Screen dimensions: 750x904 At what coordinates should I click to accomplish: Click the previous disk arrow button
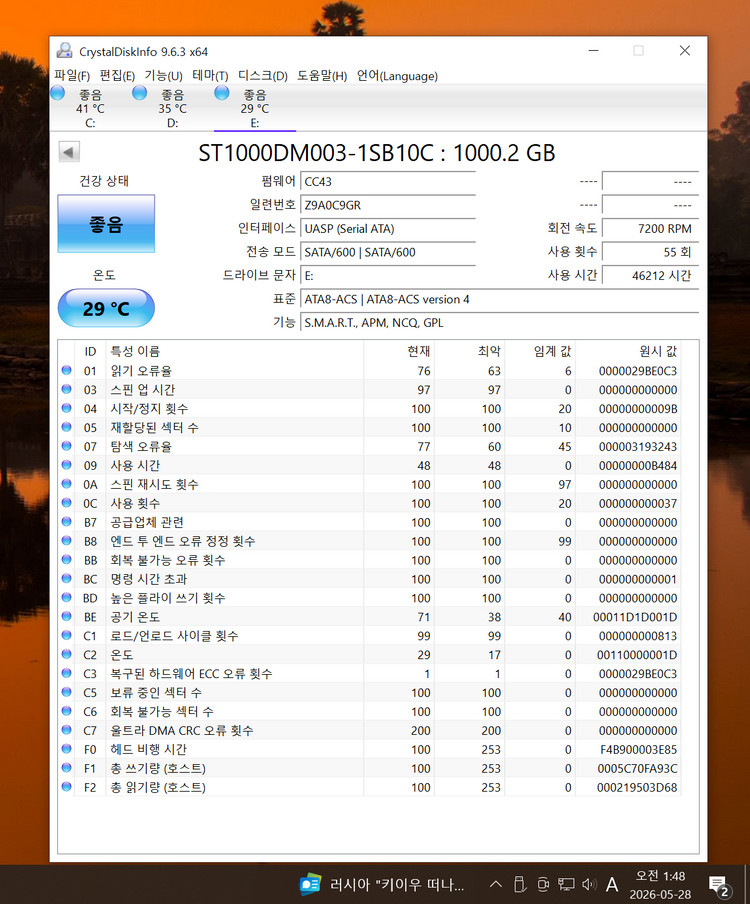click(x=69, y=153)
